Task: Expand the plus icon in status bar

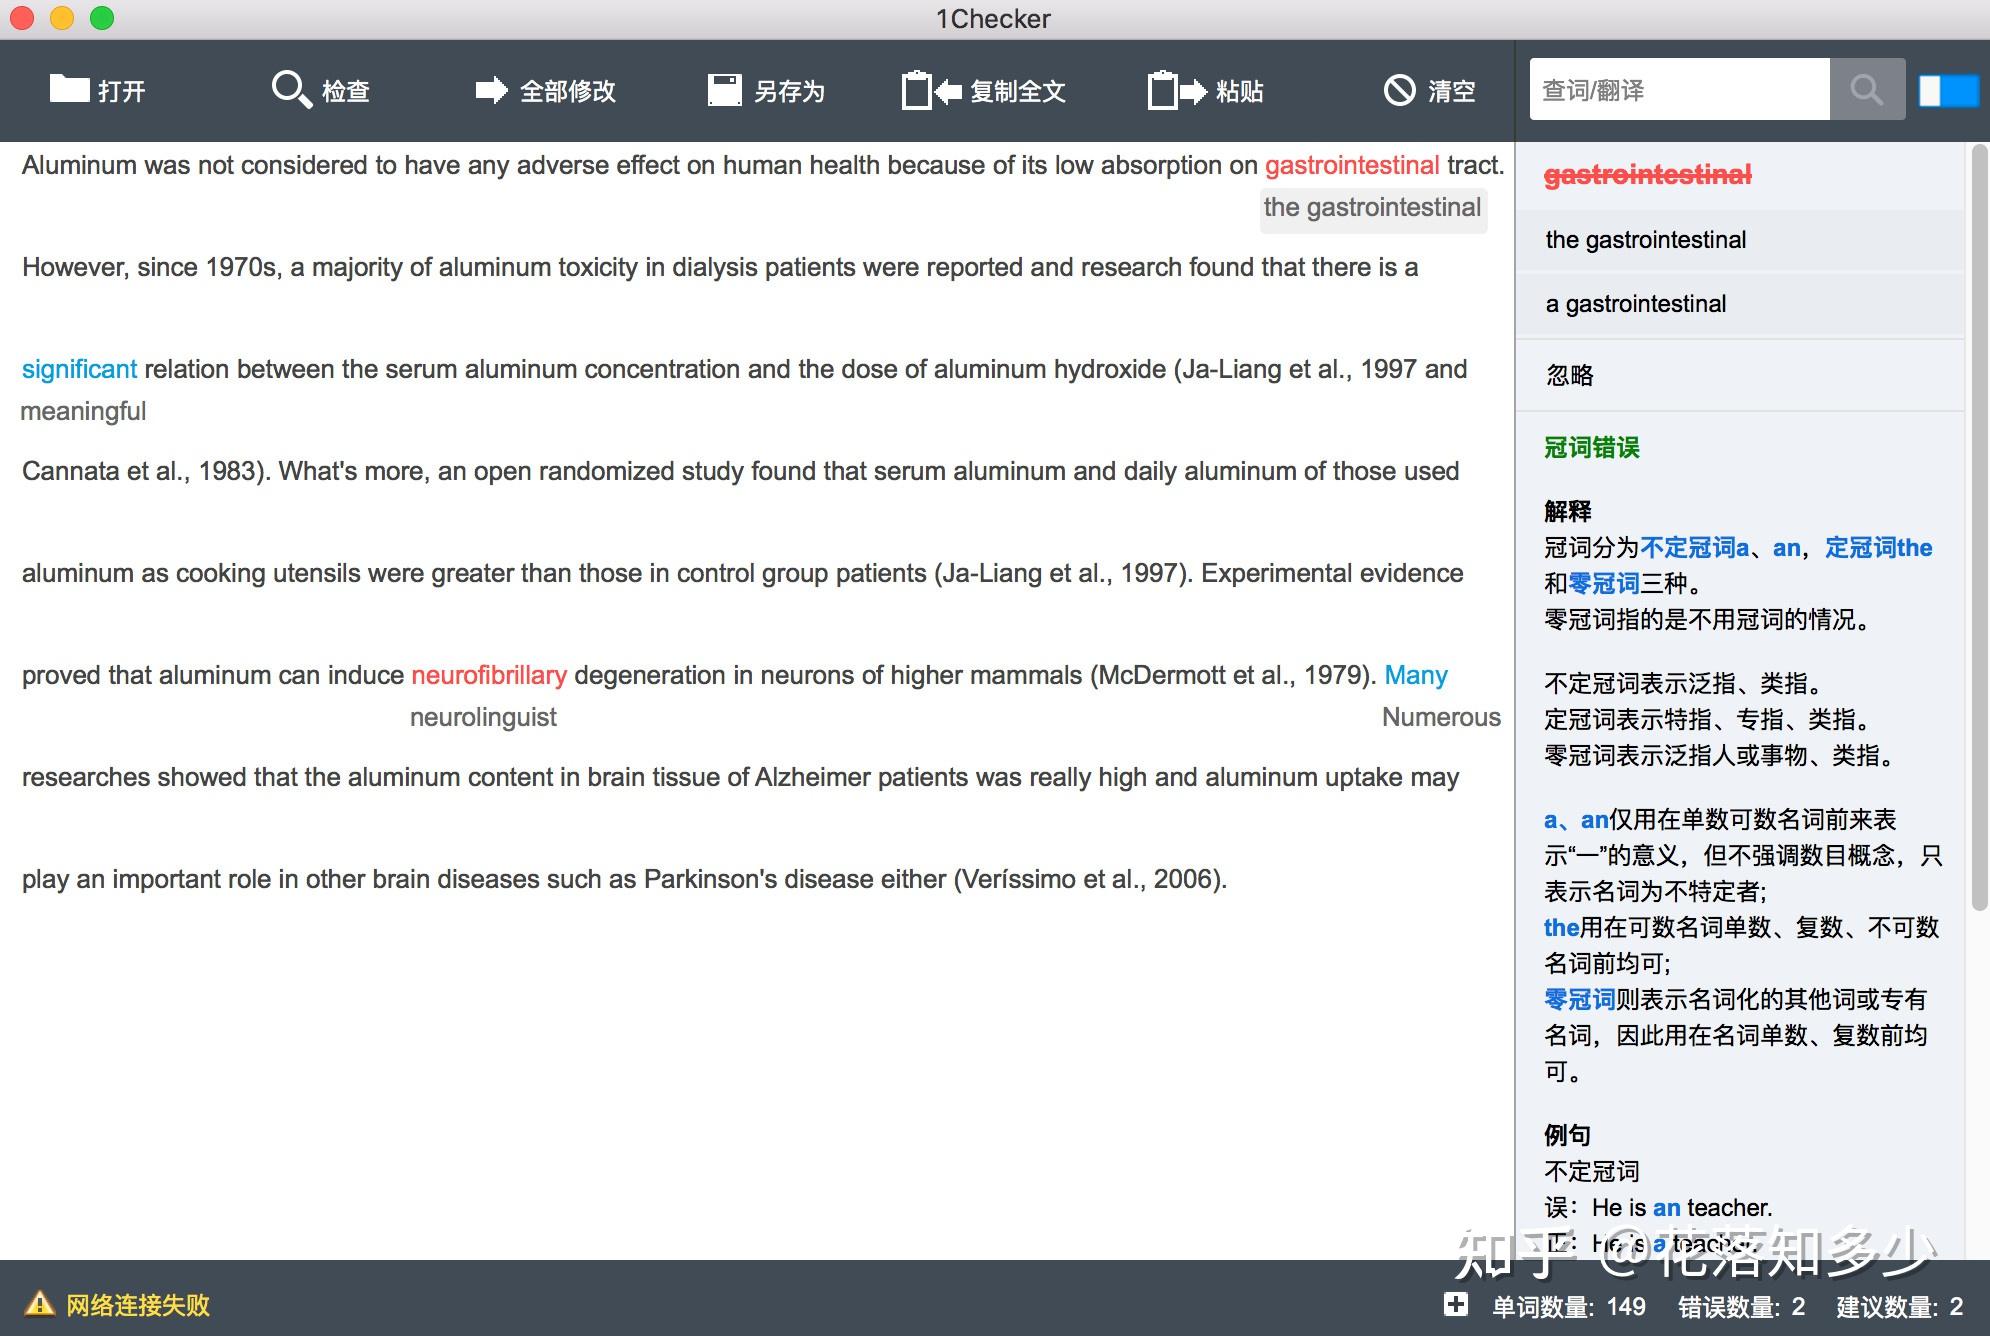Action: coord(1456,1304)
